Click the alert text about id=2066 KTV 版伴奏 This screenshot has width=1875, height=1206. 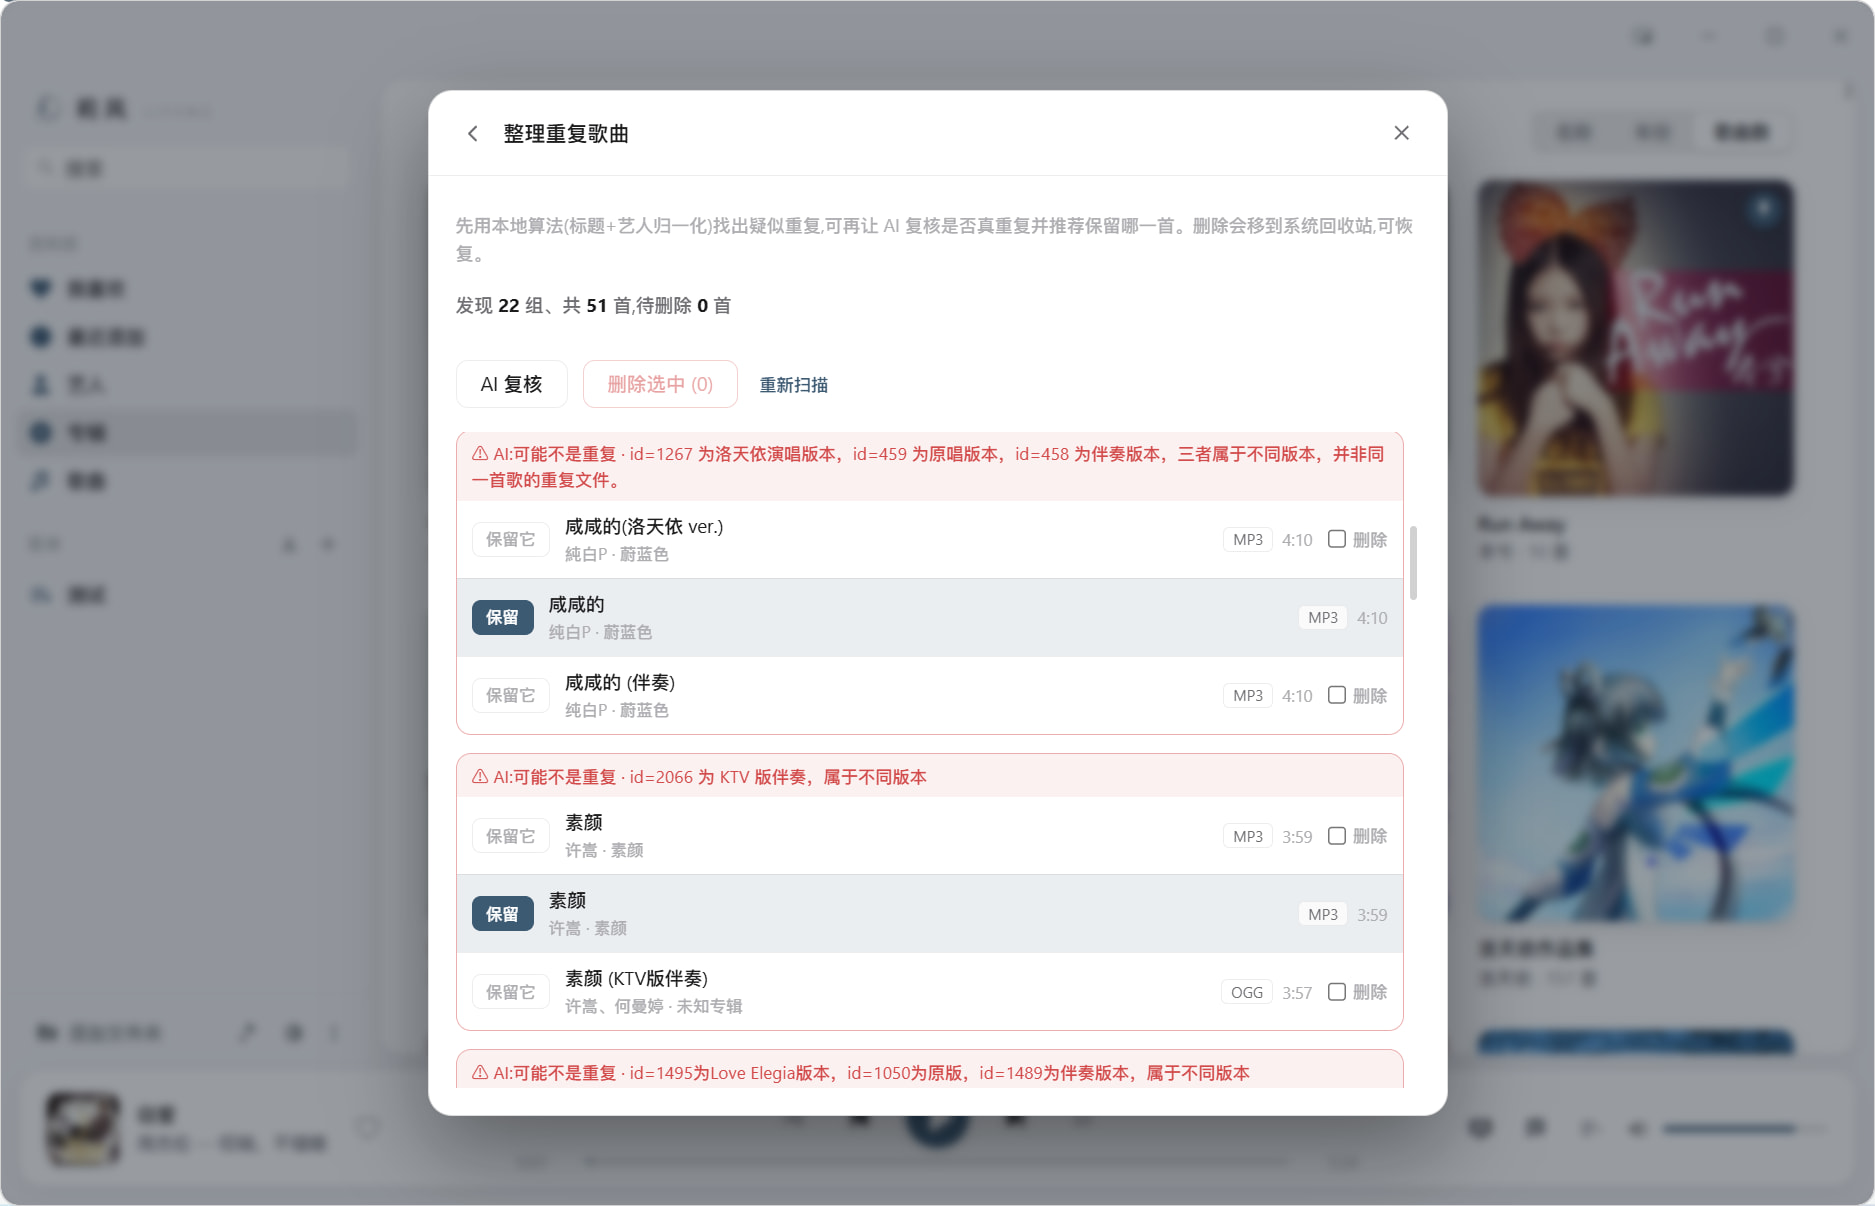click(710, 777)
